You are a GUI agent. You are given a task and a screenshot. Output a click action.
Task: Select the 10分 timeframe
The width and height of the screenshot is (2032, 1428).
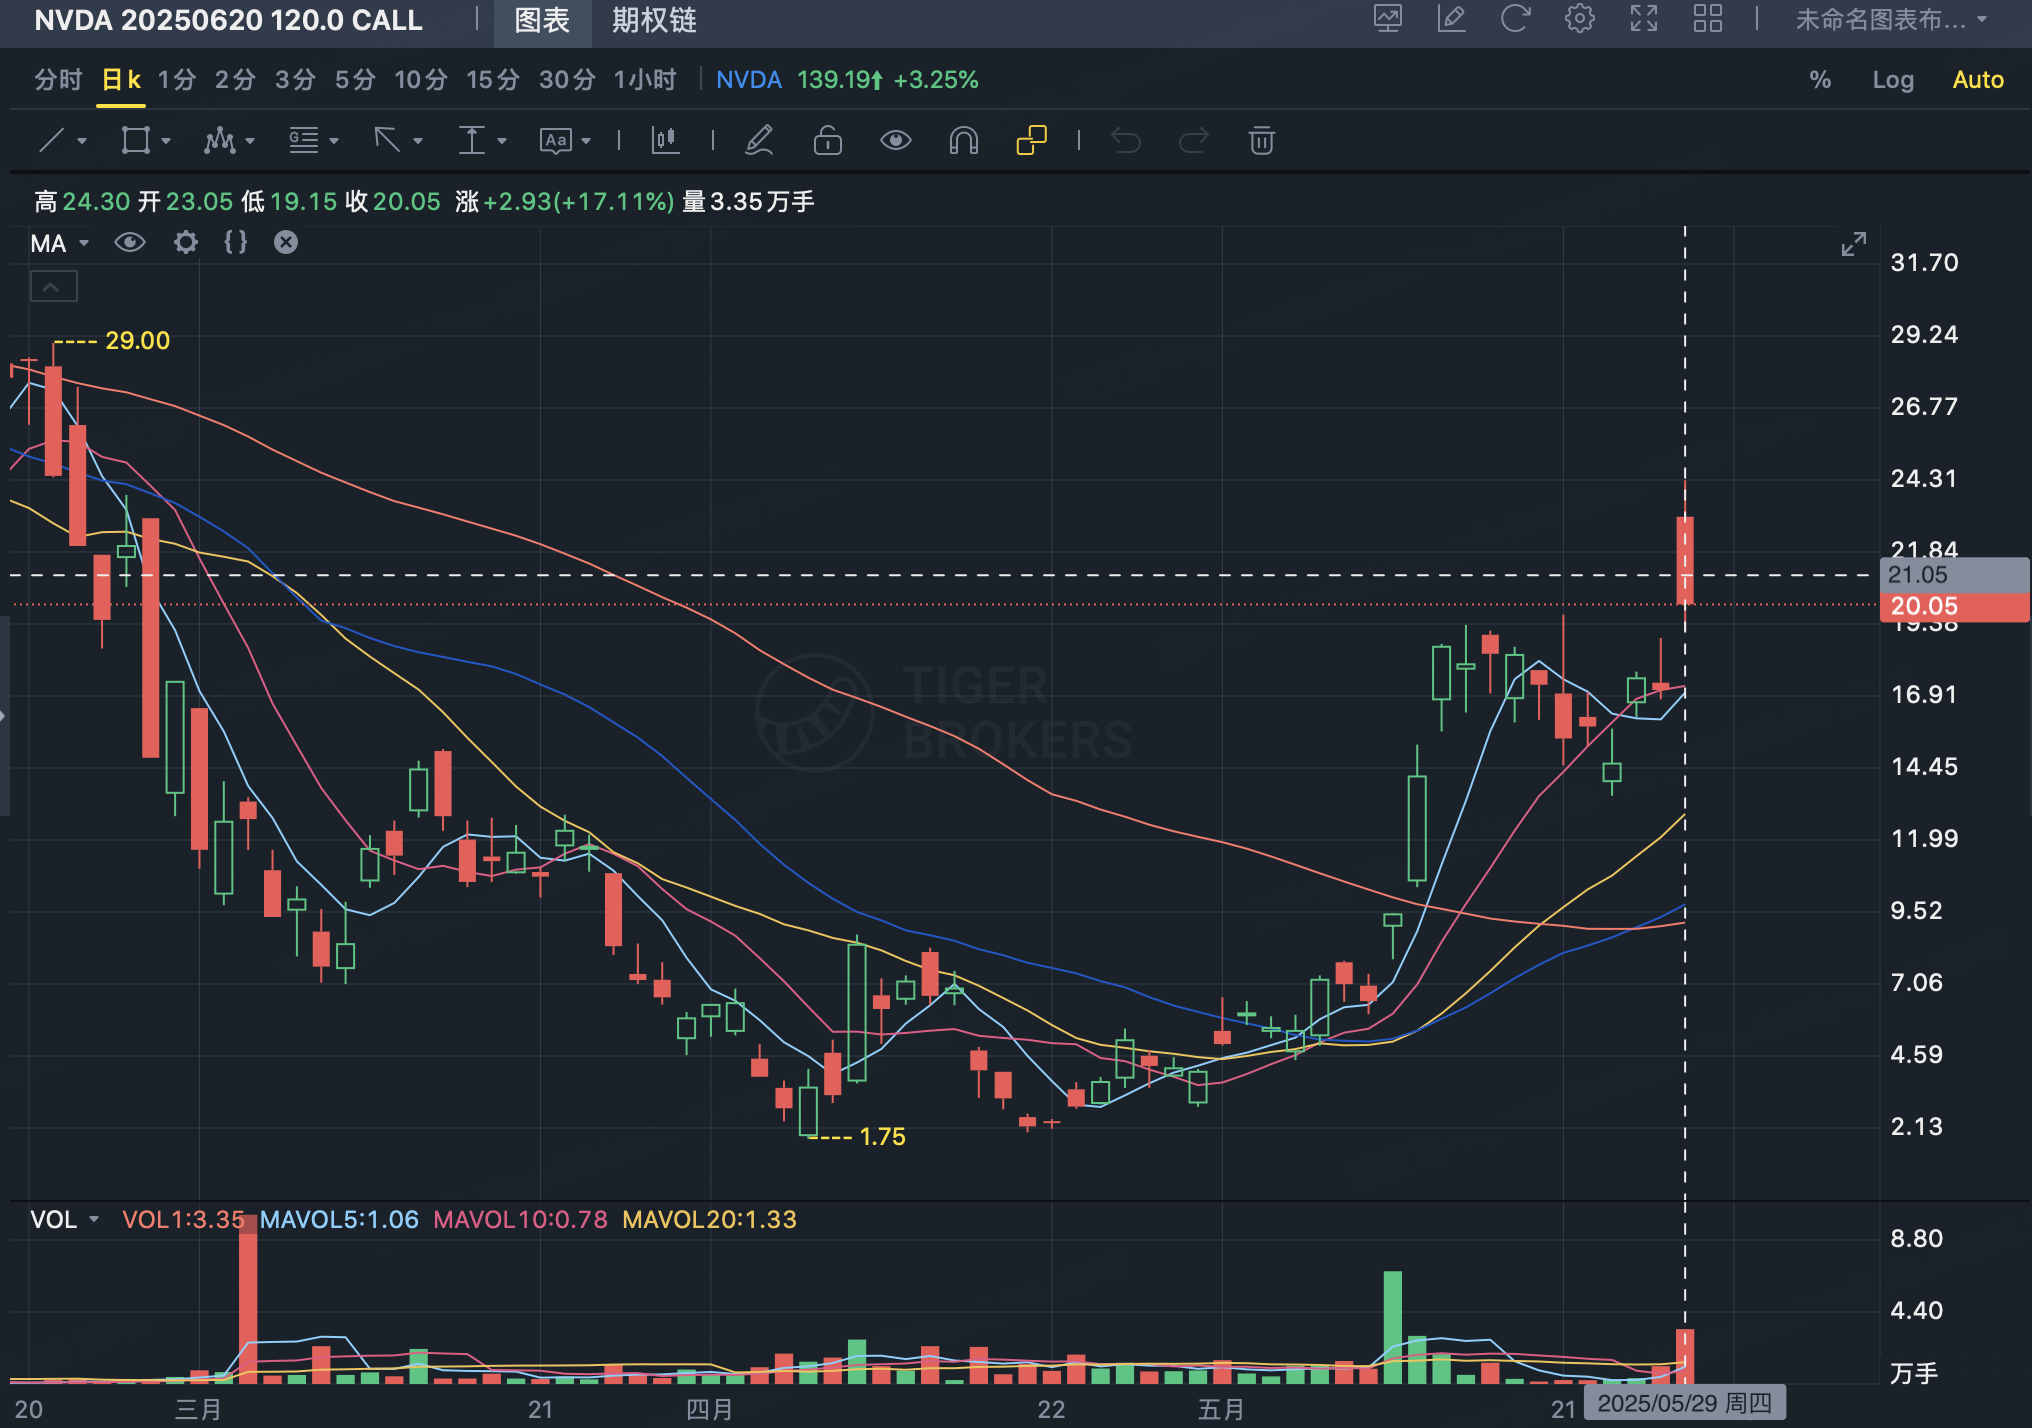(421, 80)
